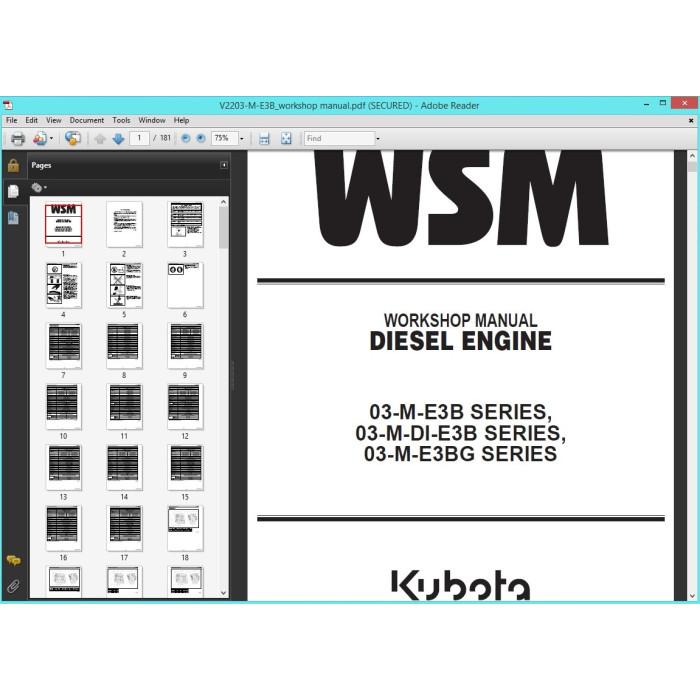Click the email/share document icon
The width and height of the screenshot is (700, 700).
(x=40, y=139)
